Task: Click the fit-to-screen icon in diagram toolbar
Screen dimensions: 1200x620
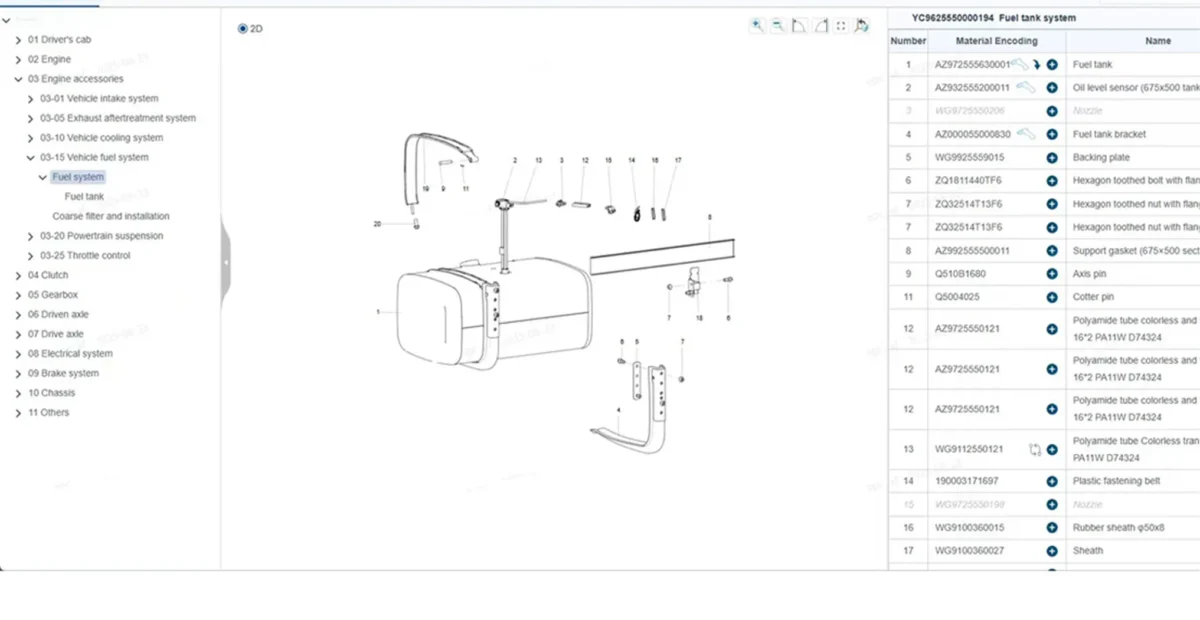Action: click(x=841, y=26)
